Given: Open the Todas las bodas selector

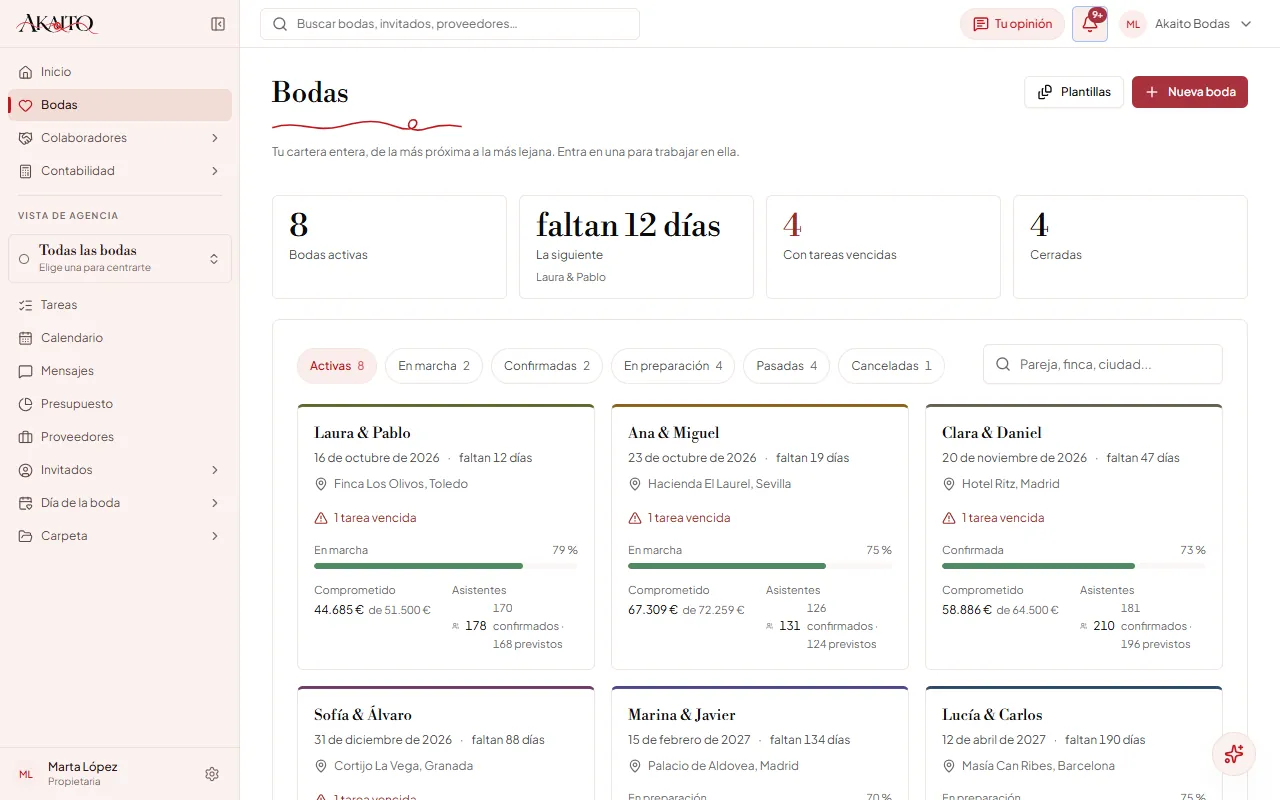Looking at the screenshot, I should 120,259.
